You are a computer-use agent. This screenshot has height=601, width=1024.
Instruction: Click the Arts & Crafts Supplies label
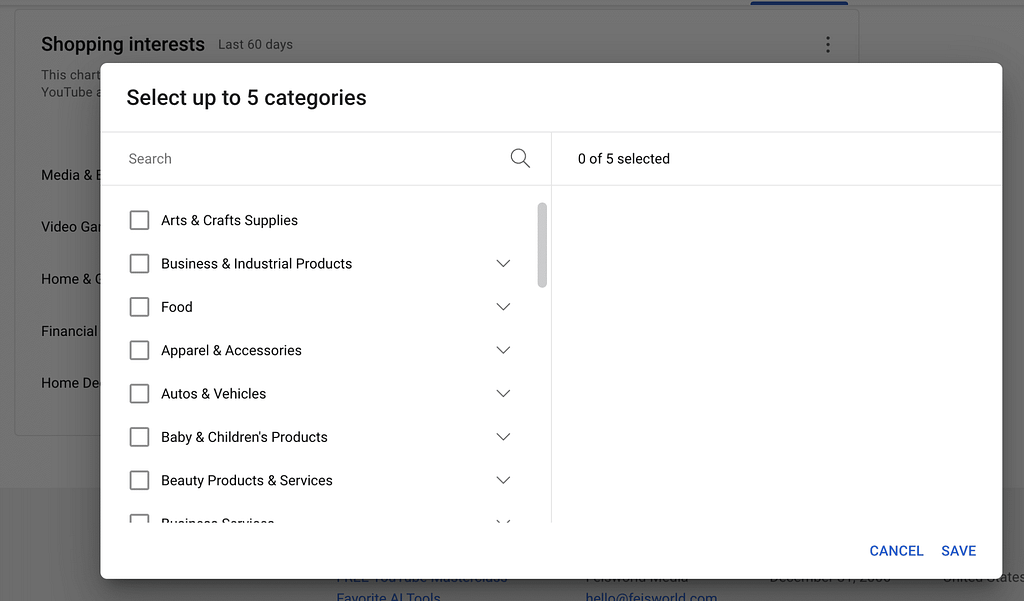coord(229,220)
